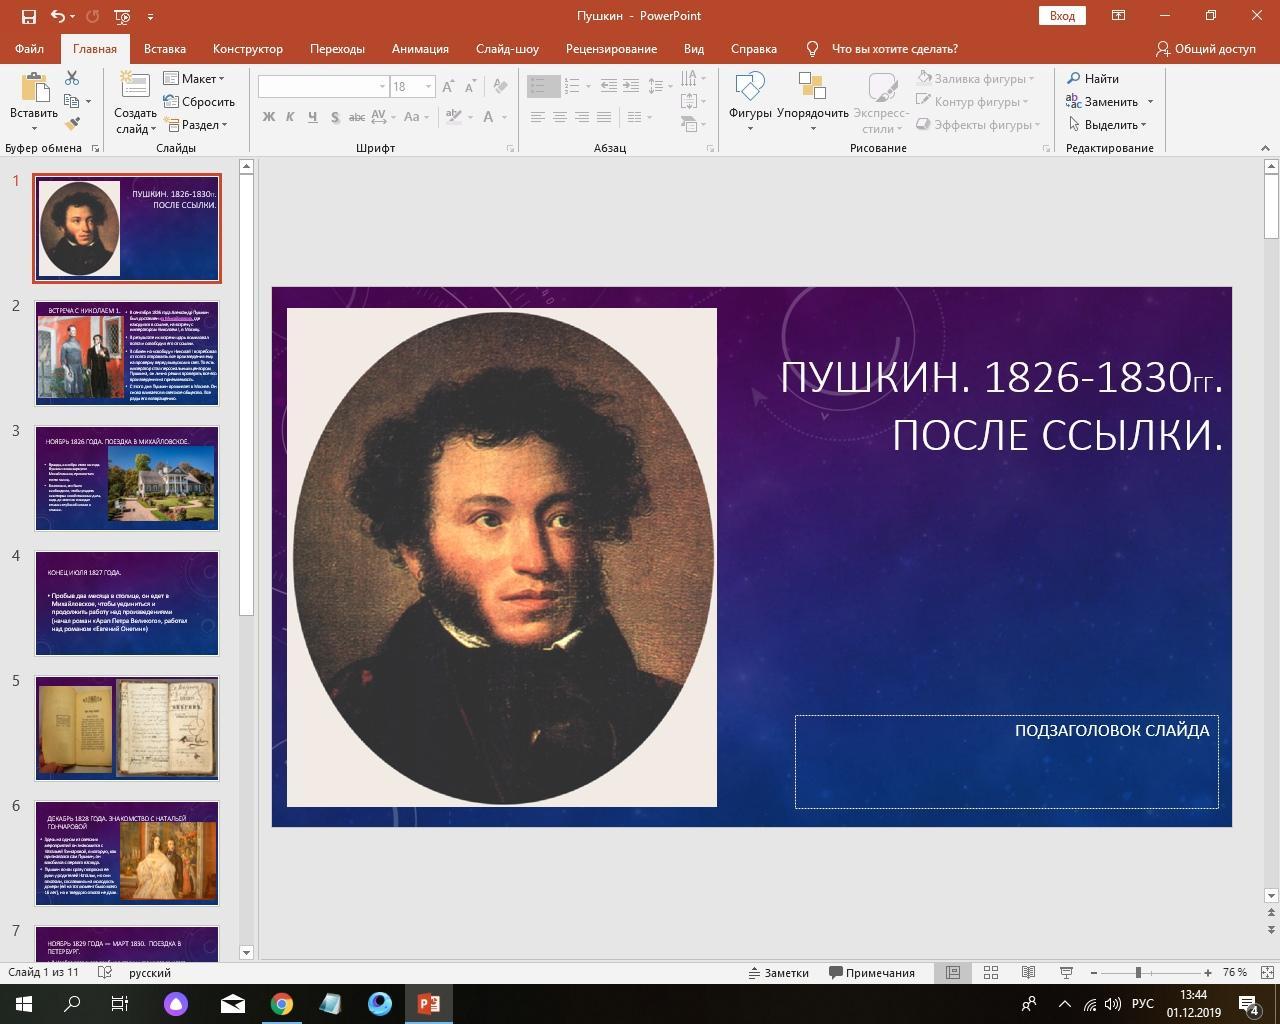This screenshot has width=1280, height=1024.
Task: Open Google Chrome from the taskbar
Action: 282,1004
